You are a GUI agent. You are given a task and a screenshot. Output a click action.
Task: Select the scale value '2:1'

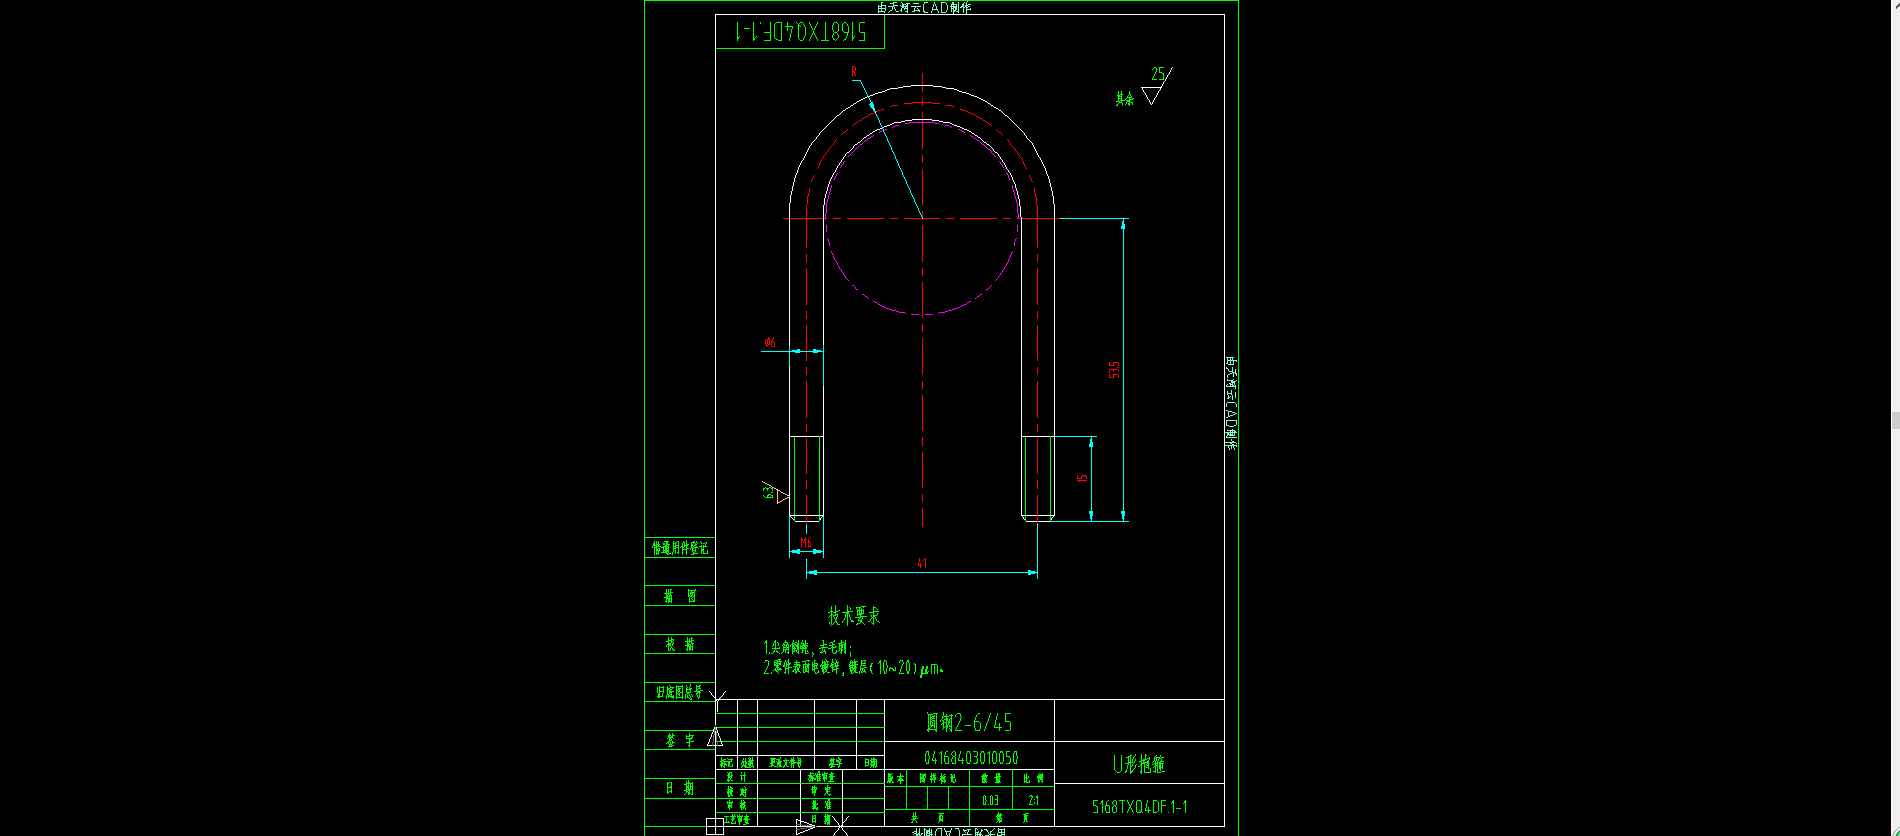click(1033, 801)
